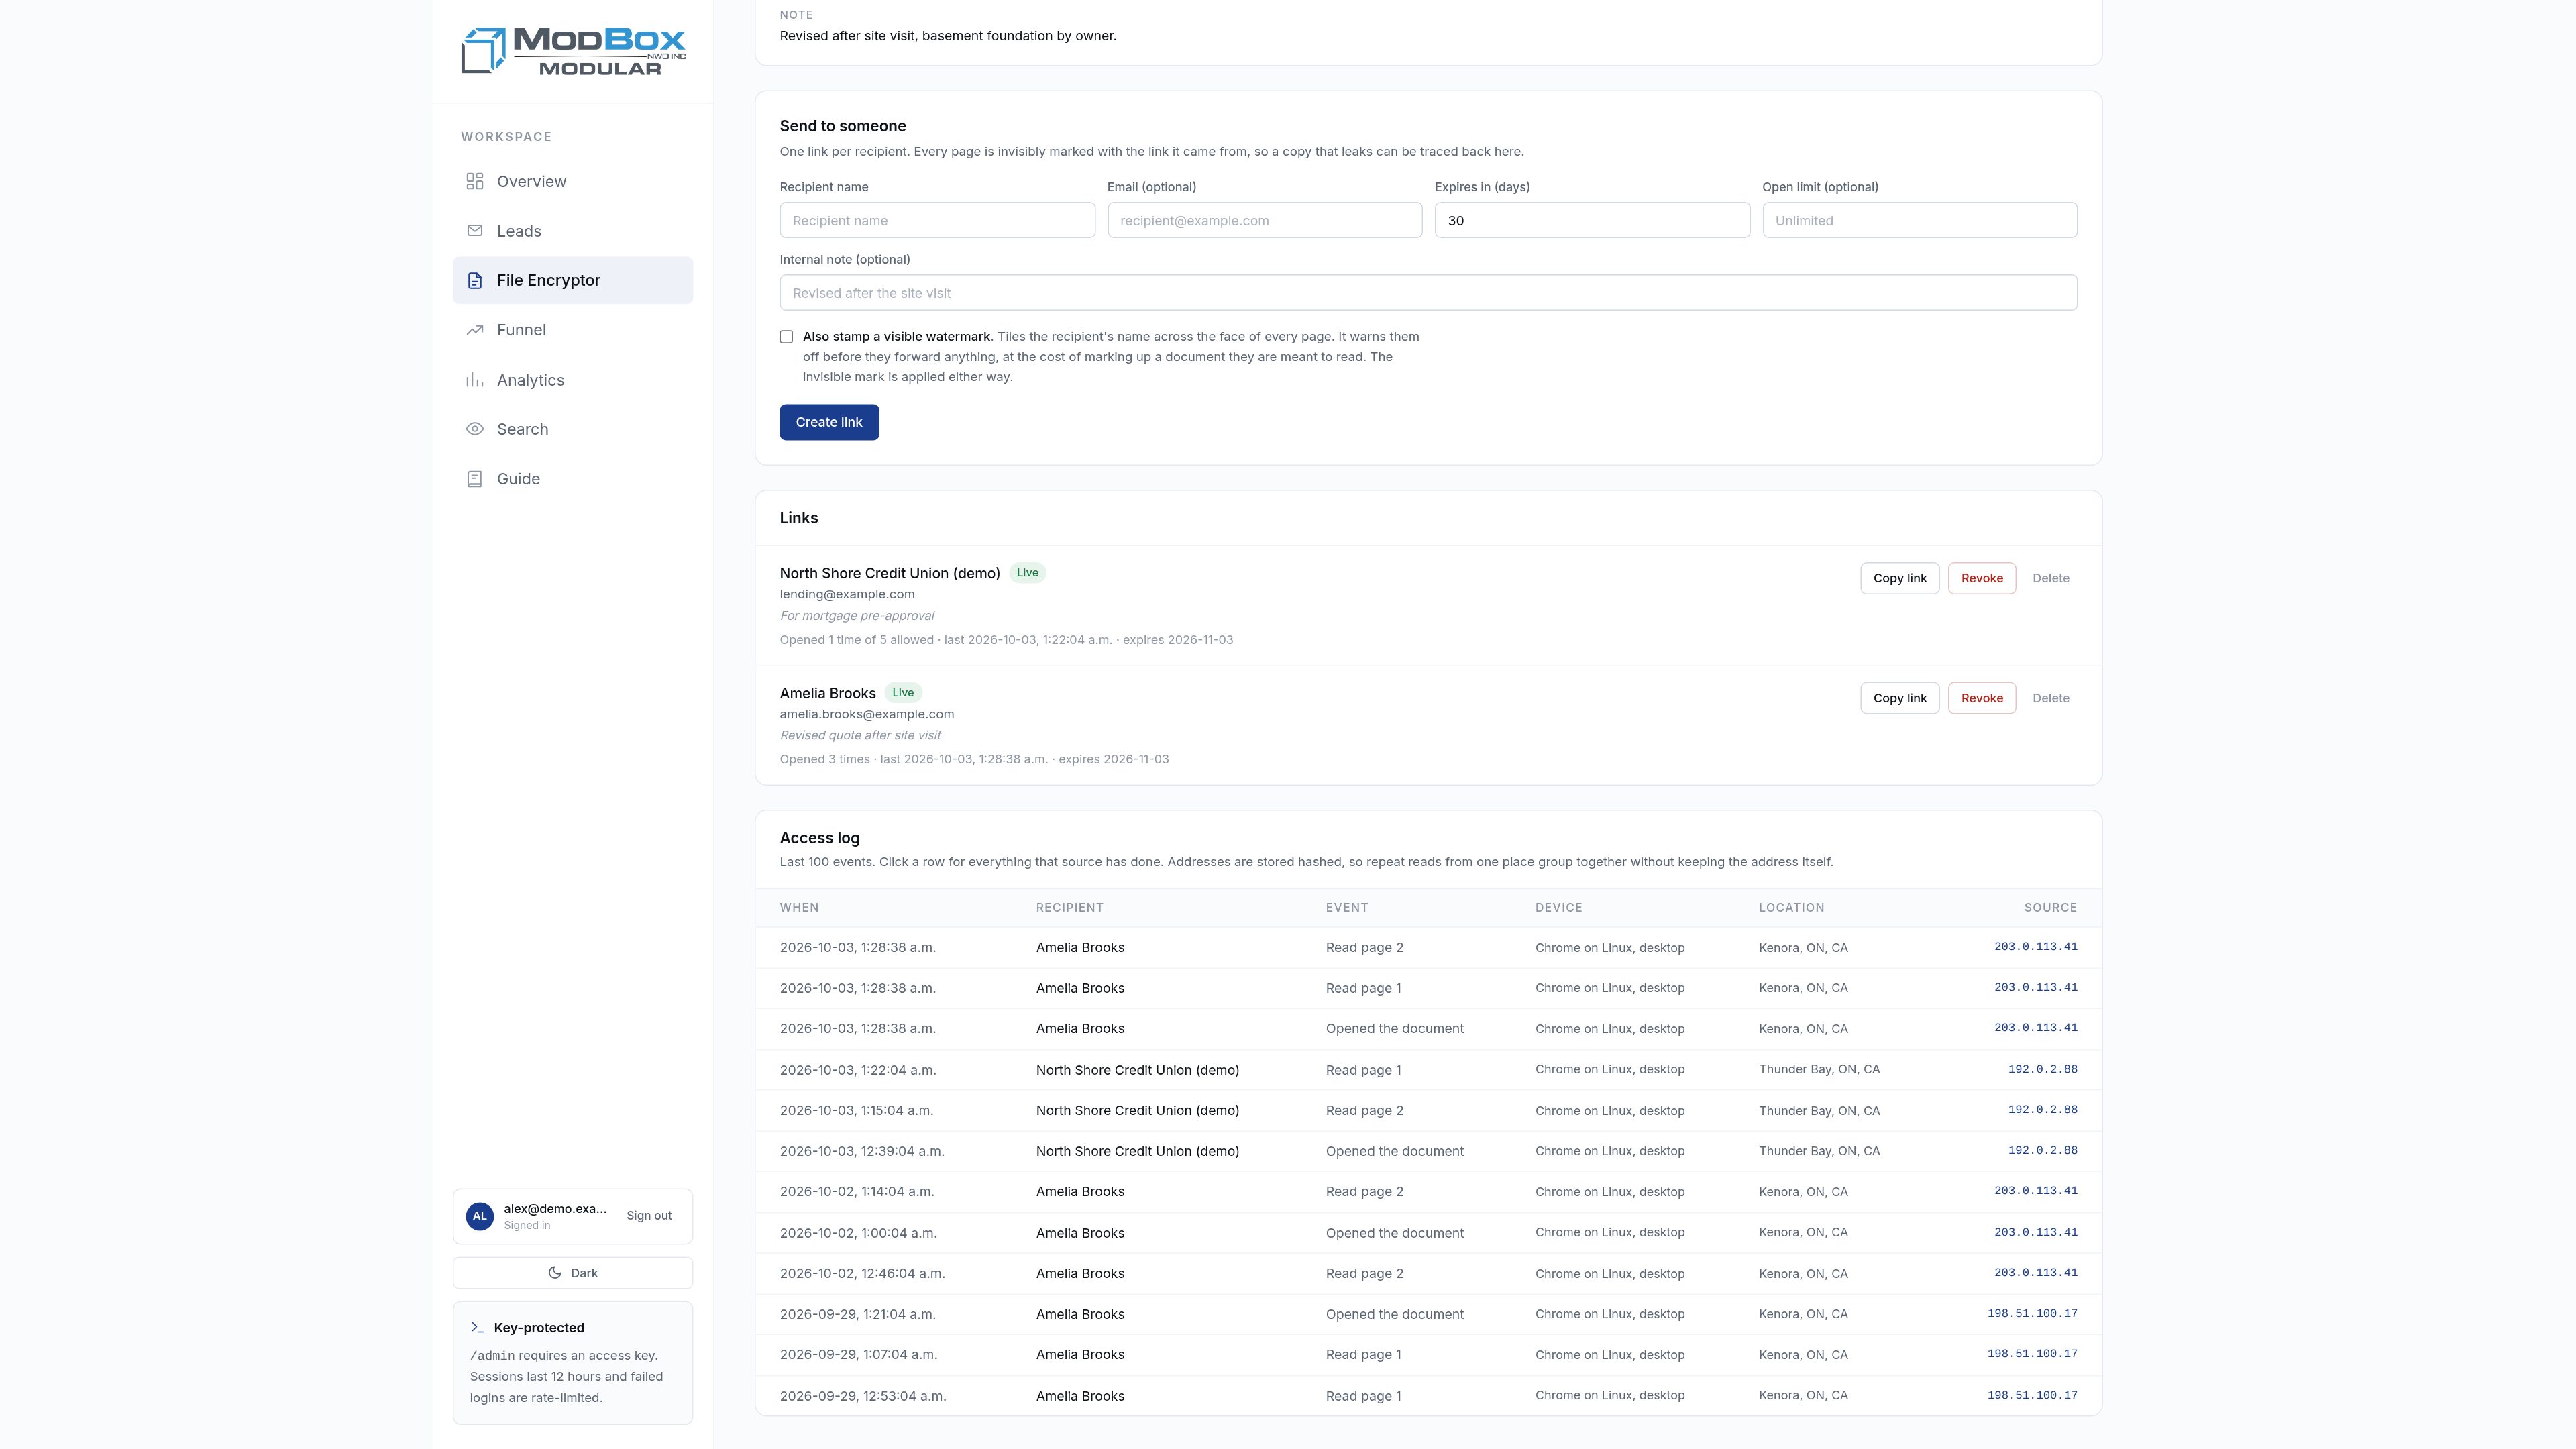The image size is (2576, 1449).
Task: Click the moon icon for Dark mode
Action: tap(555, 1273)
